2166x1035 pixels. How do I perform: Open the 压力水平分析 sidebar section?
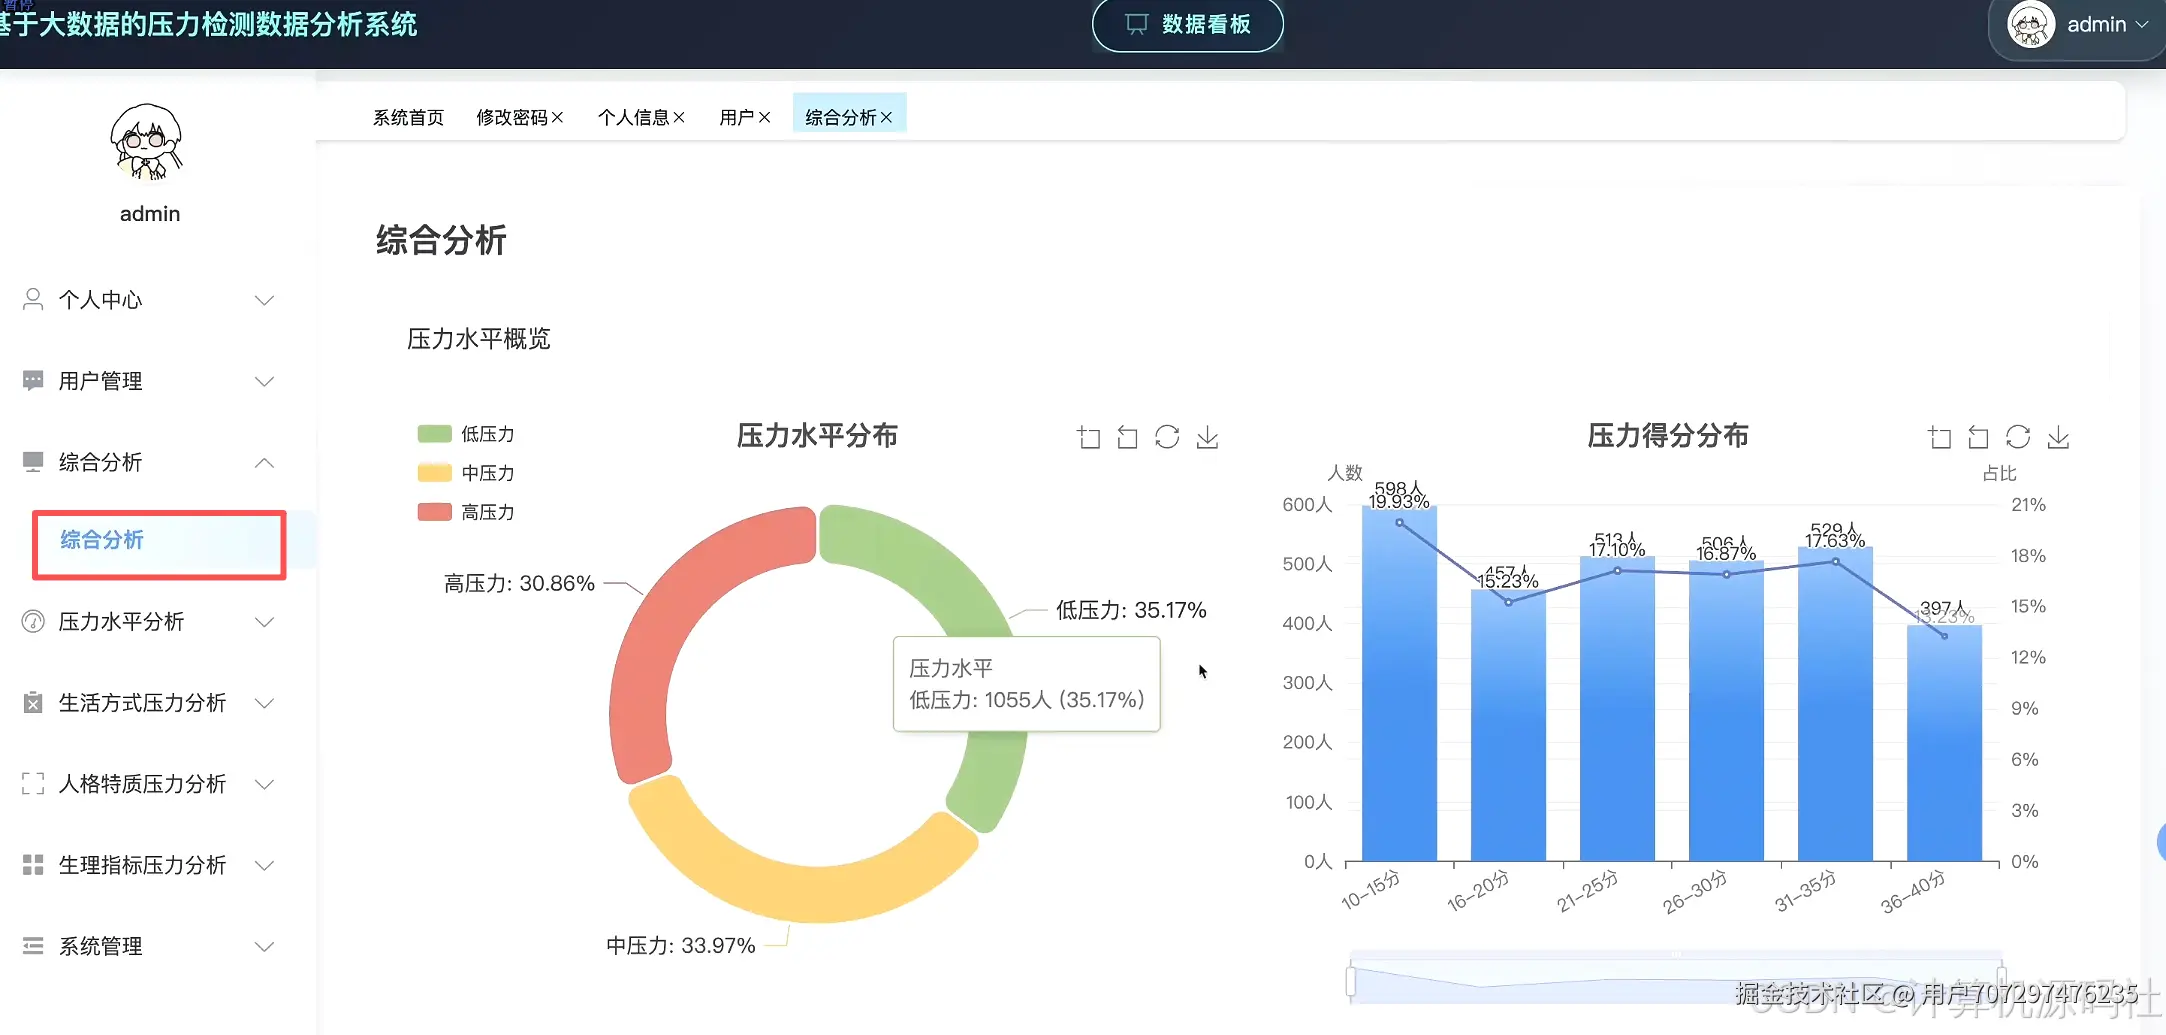click(x=120, y=621)
